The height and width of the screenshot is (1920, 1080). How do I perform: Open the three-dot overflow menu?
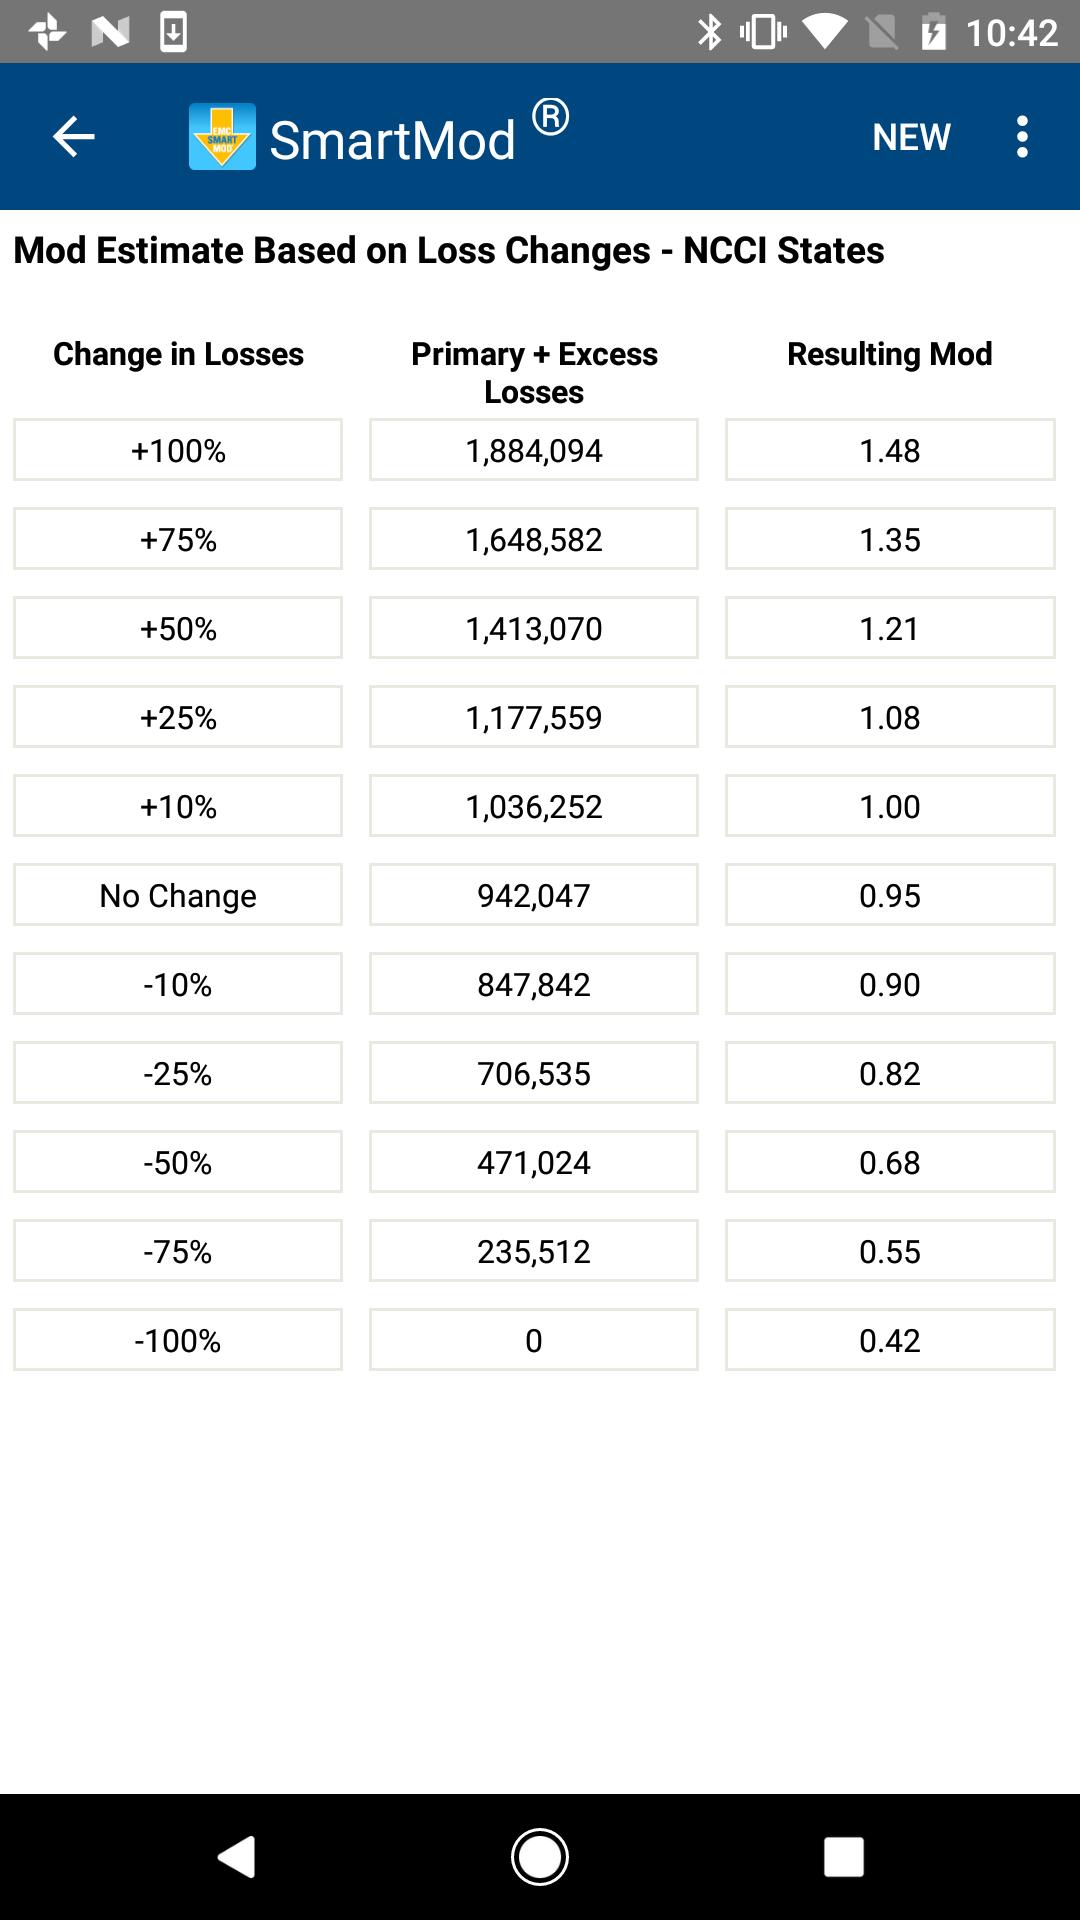tap(1021, 137)
